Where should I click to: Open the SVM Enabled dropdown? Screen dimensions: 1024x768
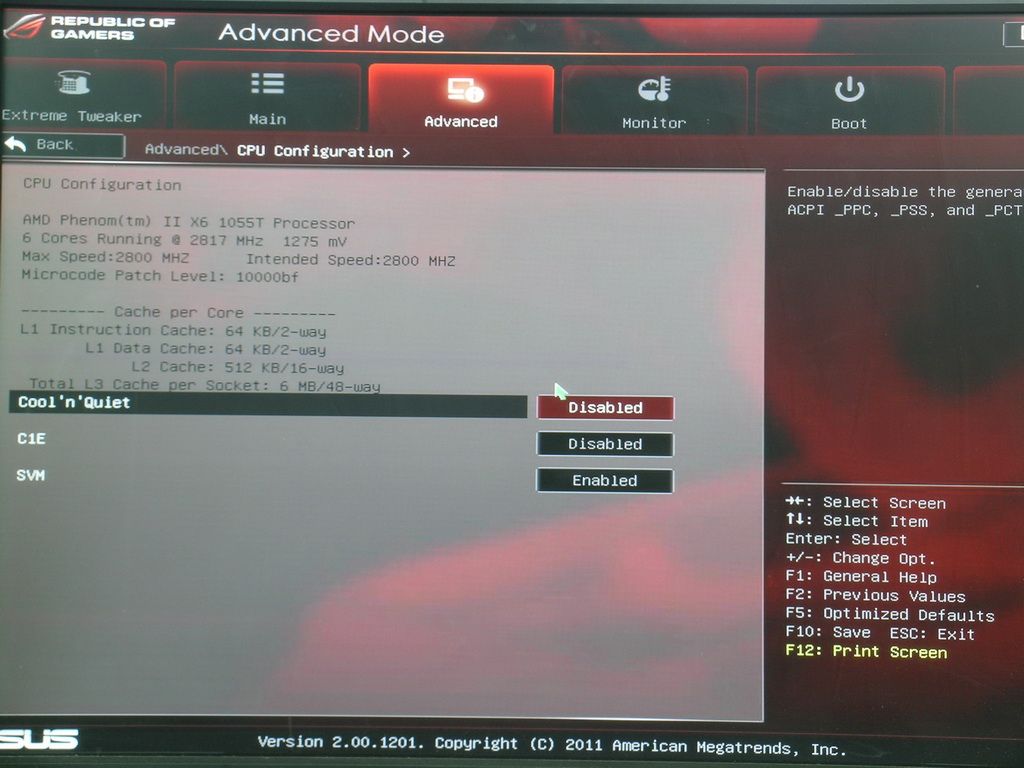[x=605, y=481]
